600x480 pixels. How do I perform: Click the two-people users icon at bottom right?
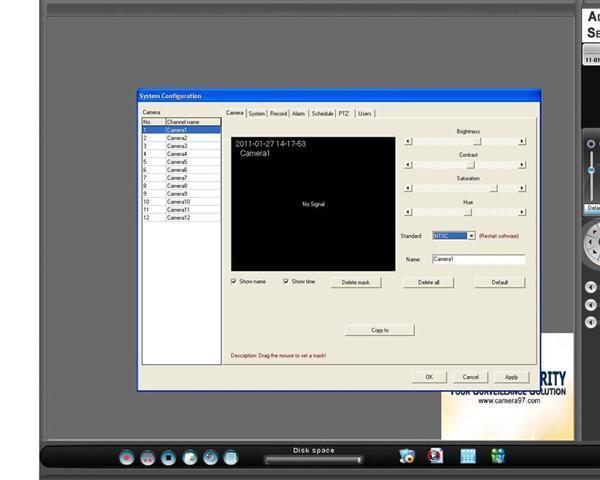[x=498, y=456]
